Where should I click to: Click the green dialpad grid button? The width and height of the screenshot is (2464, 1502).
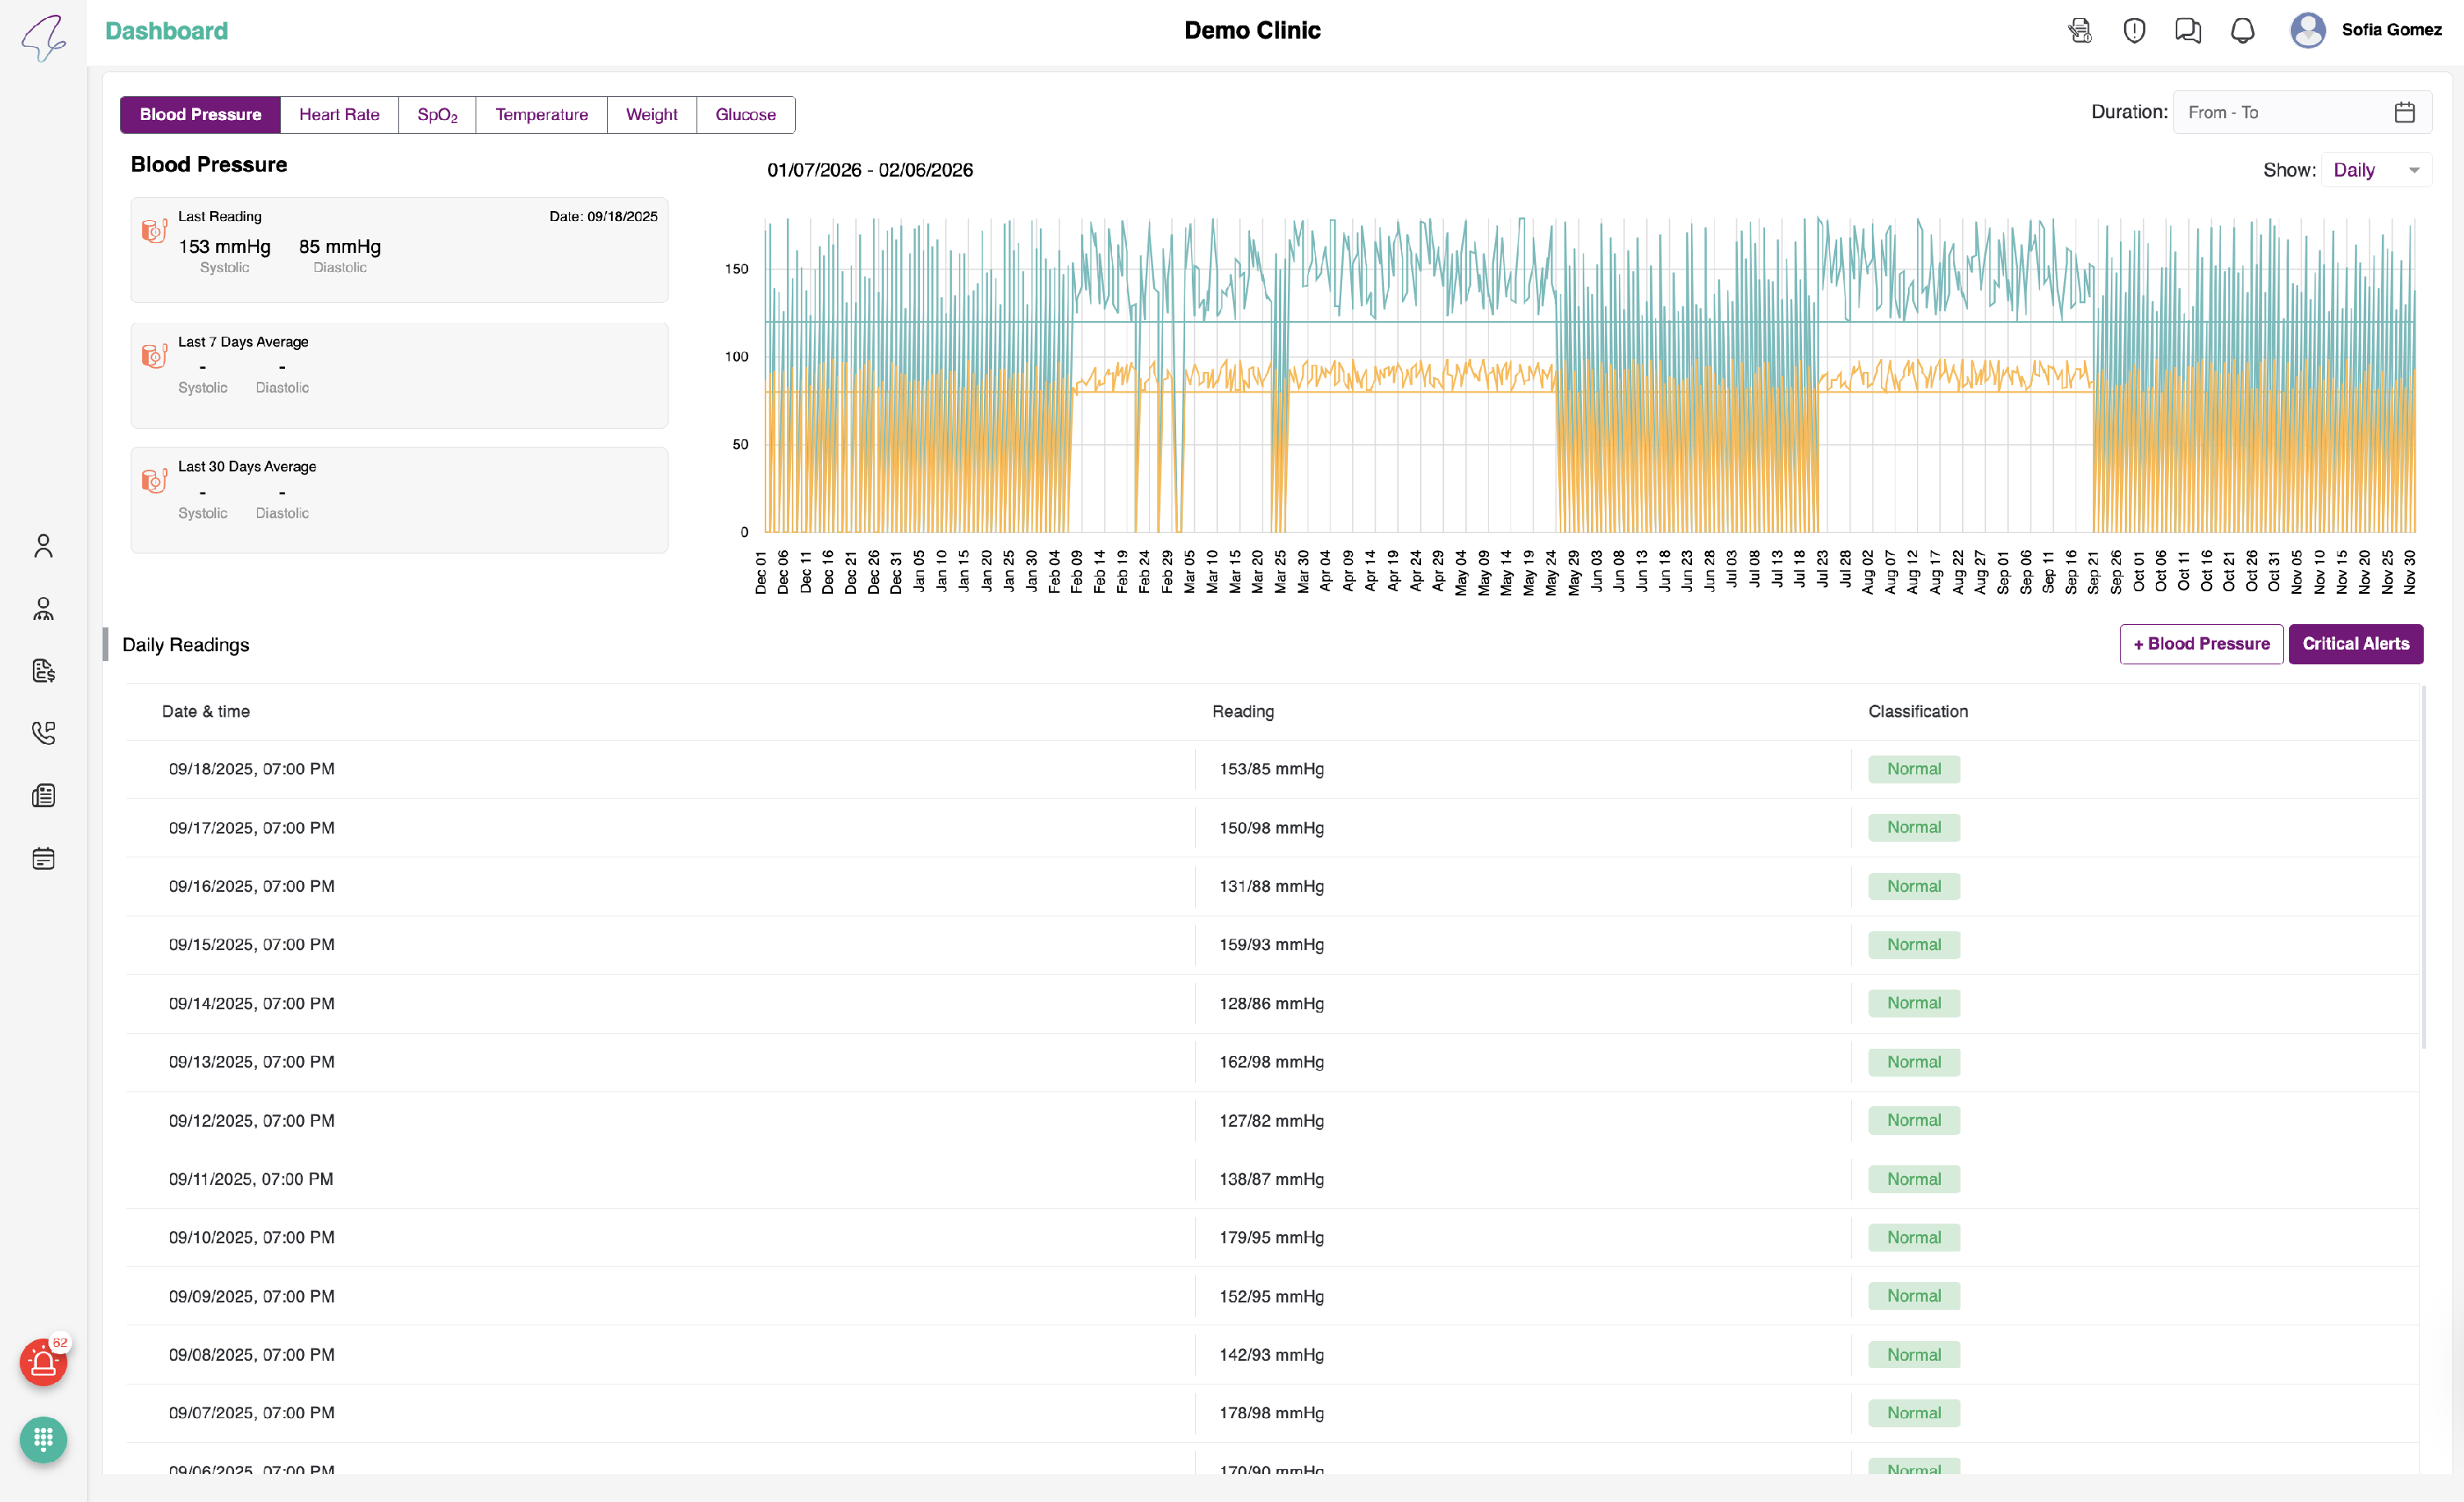pos(43,1439)
